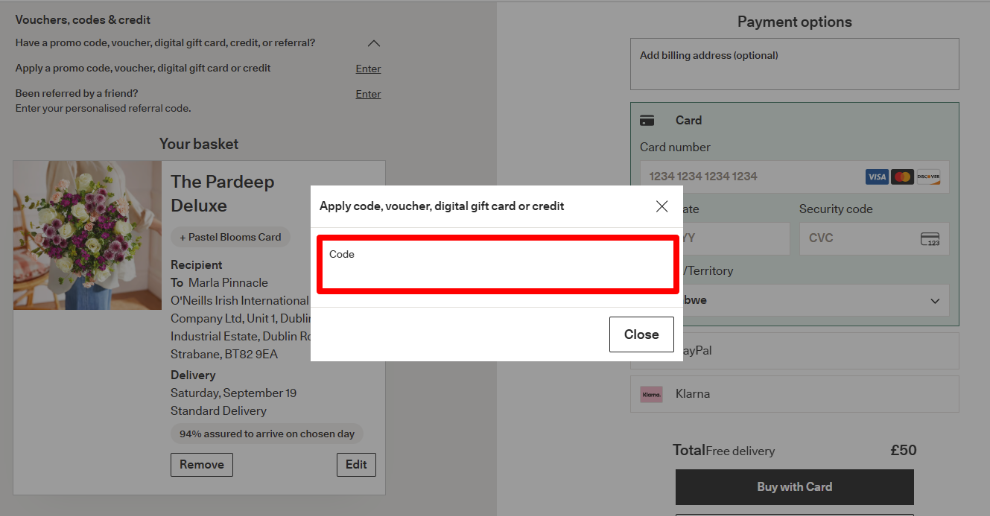Edit the Pardeep Deluxe basket item
990x516 pixels.
(x=356, y=465)
